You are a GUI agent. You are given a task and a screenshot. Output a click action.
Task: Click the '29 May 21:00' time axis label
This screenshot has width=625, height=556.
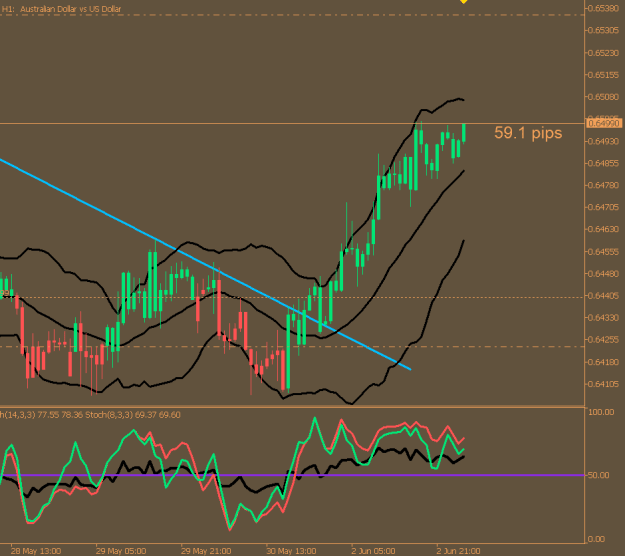pyautogui.click(x=206, y=551)
